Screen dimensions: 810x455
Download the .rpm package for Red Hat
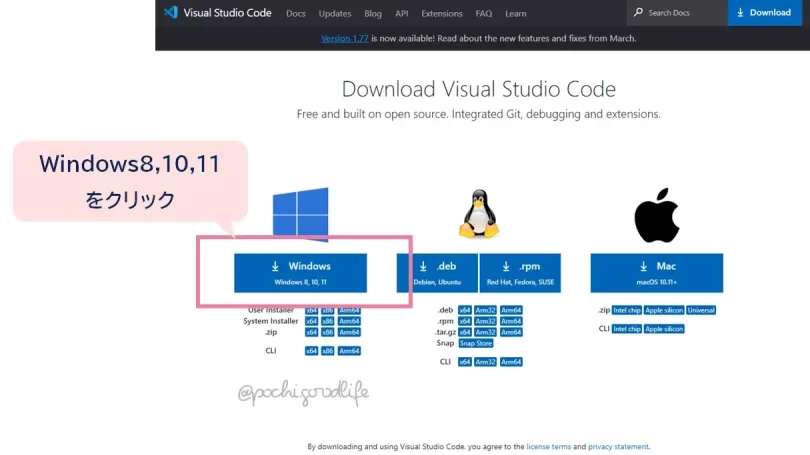point(520,273)
